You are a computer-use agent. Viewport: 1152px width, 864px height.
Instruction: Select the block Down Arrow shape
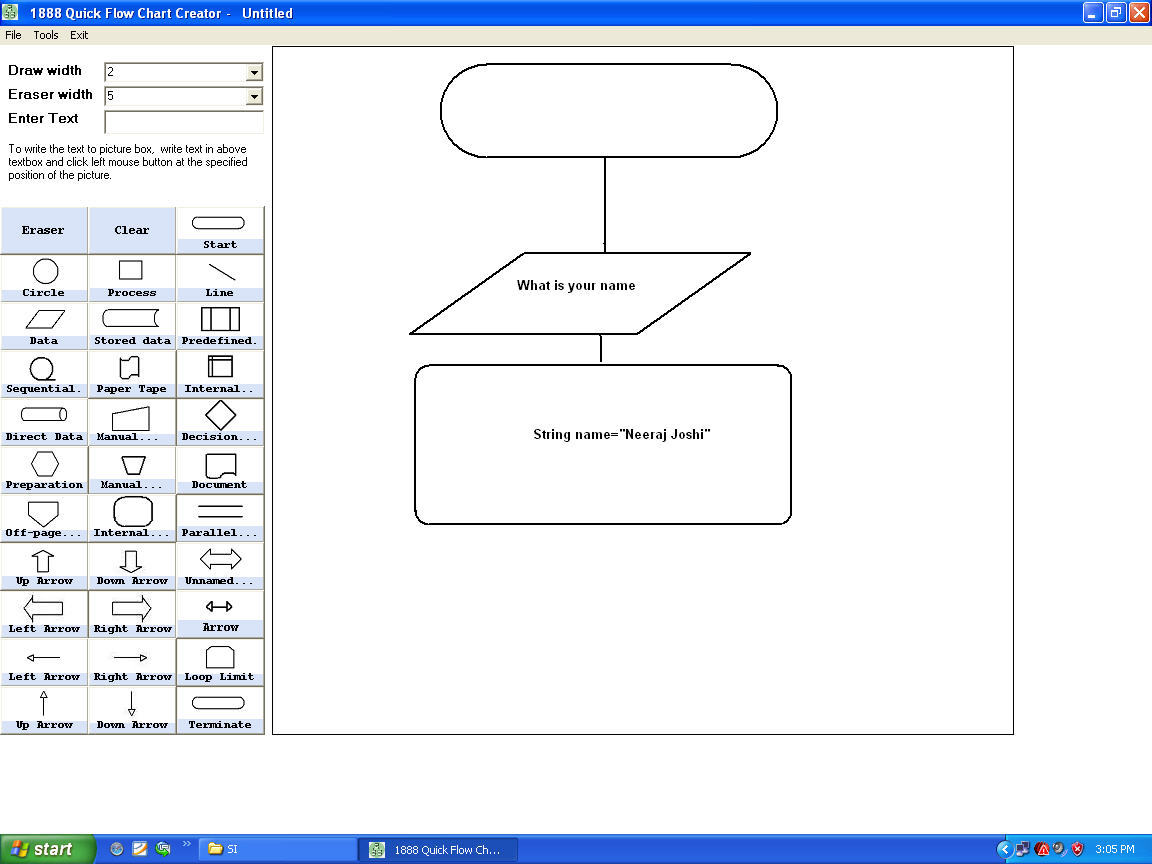(132, 566)
